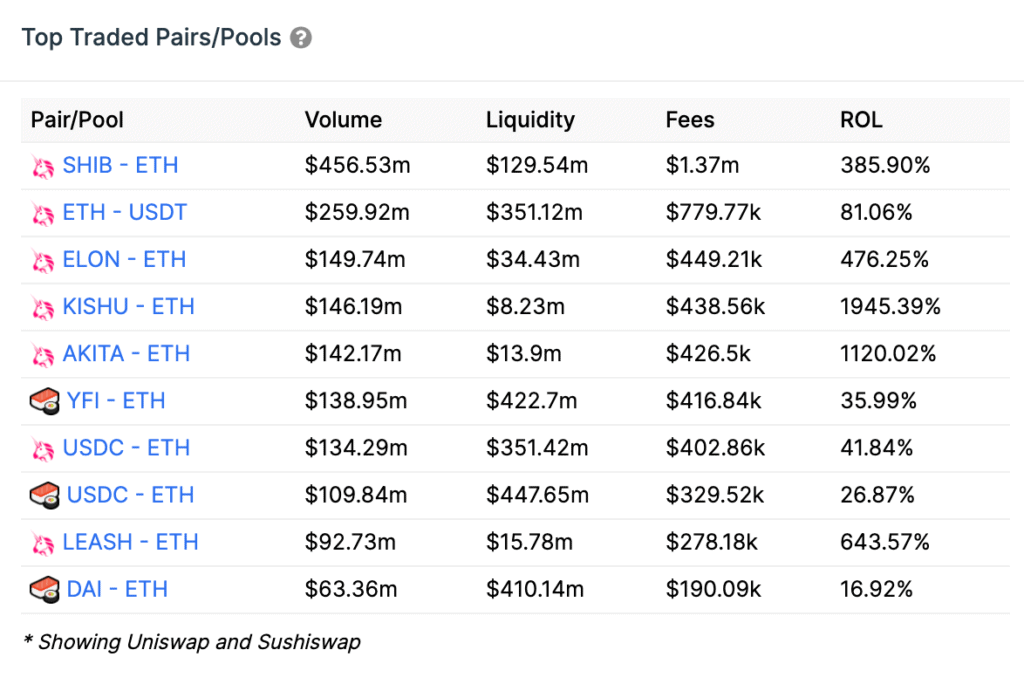Click the Sushiswap icon next to DAI - ETH
Viewport: 1024px width, 684px height.
click(43, 590)
